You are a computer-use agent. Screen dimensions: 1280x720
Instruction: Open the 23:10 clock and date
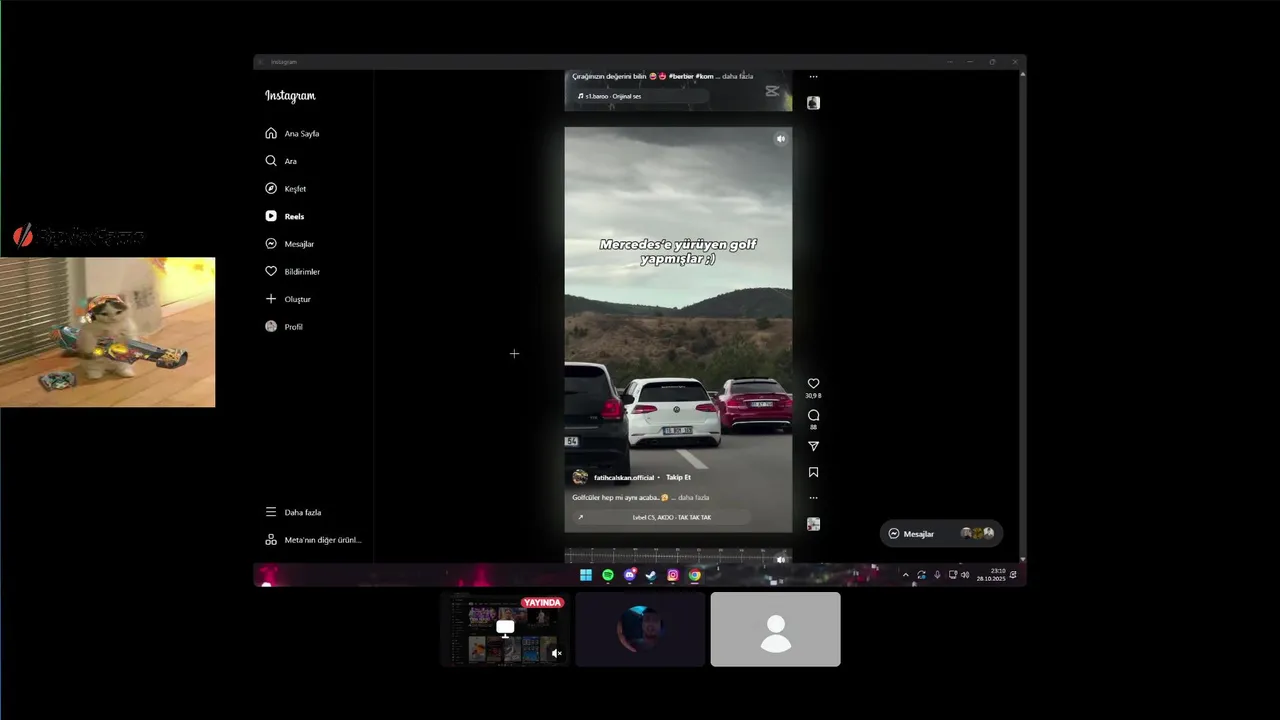991,575
